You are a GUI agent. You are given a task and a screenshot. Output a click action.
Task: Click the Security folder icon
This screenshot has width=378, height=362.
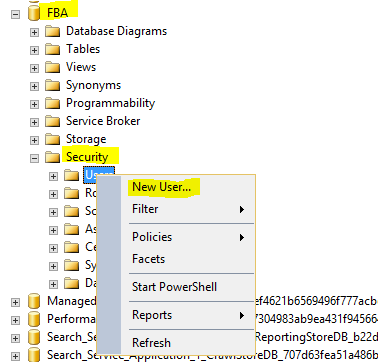pyautogui.click(x=52, y=158)
